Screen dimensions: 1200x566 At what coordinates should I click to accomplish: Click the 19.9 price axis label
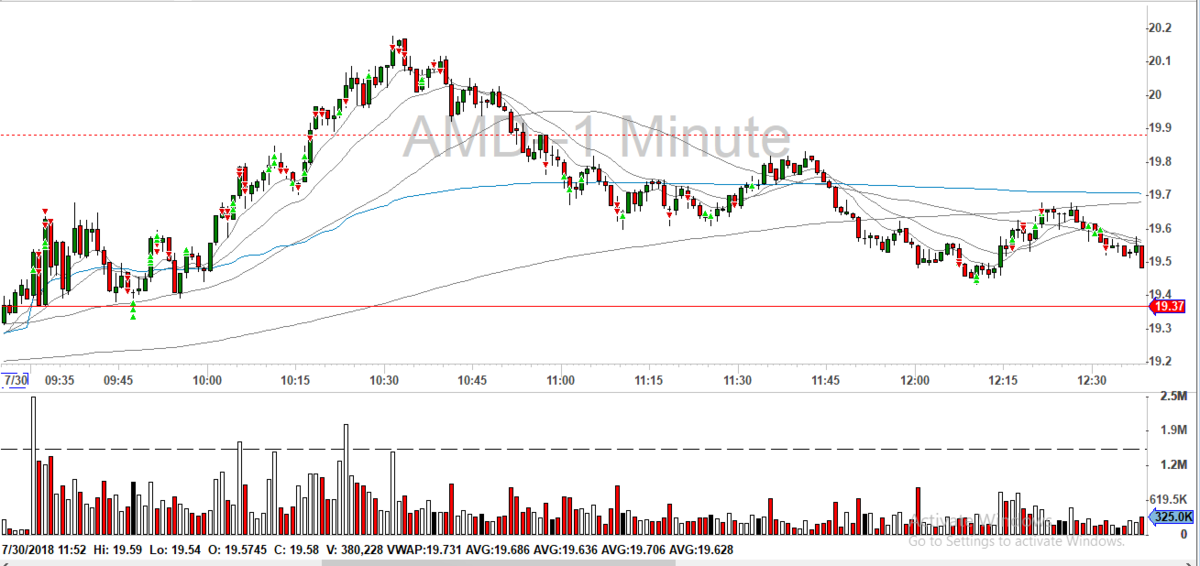click(x=1162, y=128)
